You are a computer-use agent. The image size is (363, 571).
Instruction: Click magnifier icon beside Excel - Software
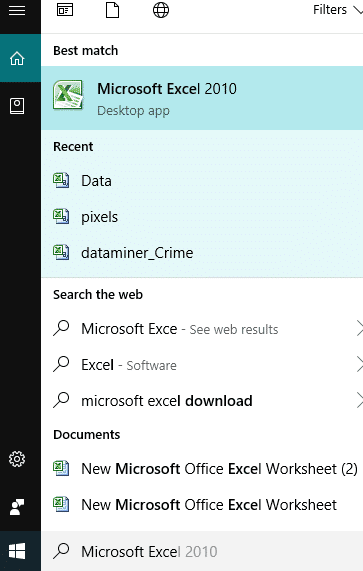point(61,364)
